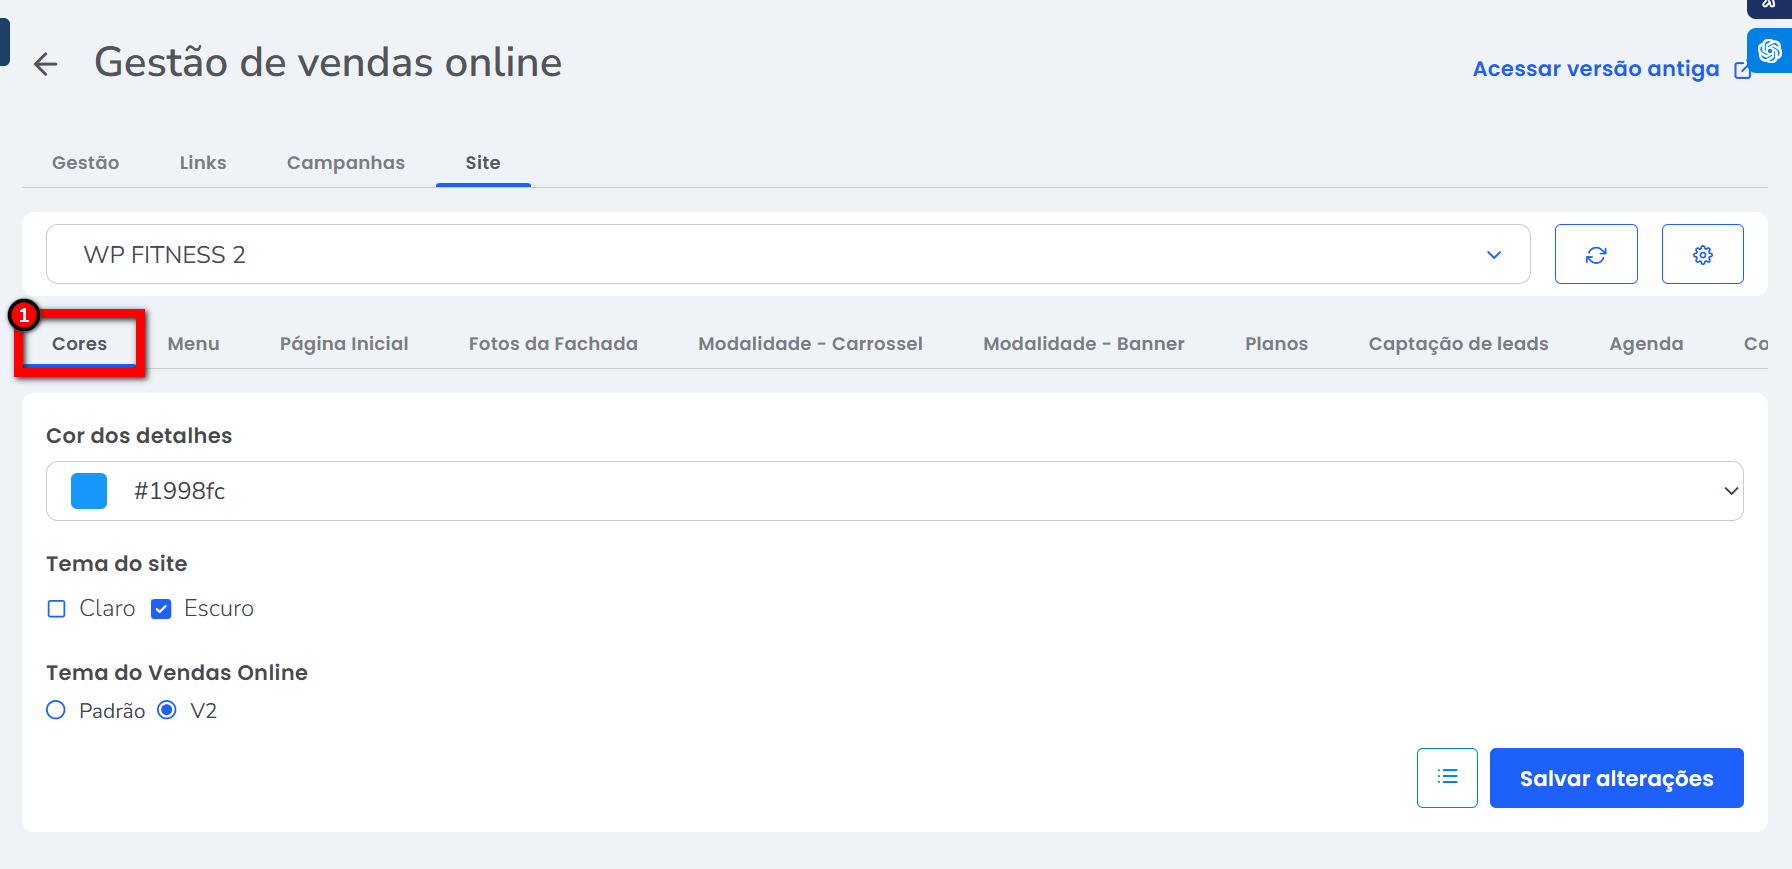Go to the Modalidade - Carrossel tab
Image resolution: width=1792 pixels, height=869 pixels.
point(810,344)
